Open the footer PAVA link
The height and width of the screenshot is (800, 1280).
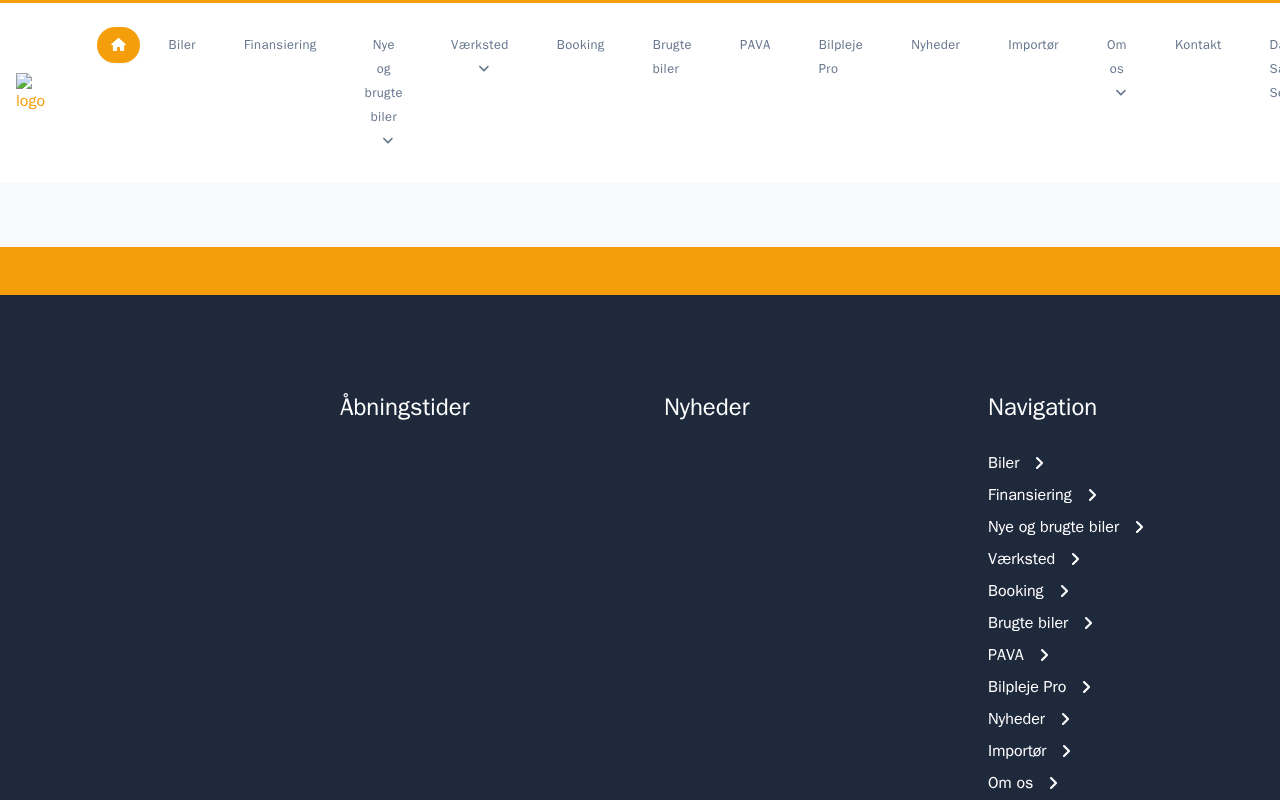pyautogui.click(x=1006, y=655)
